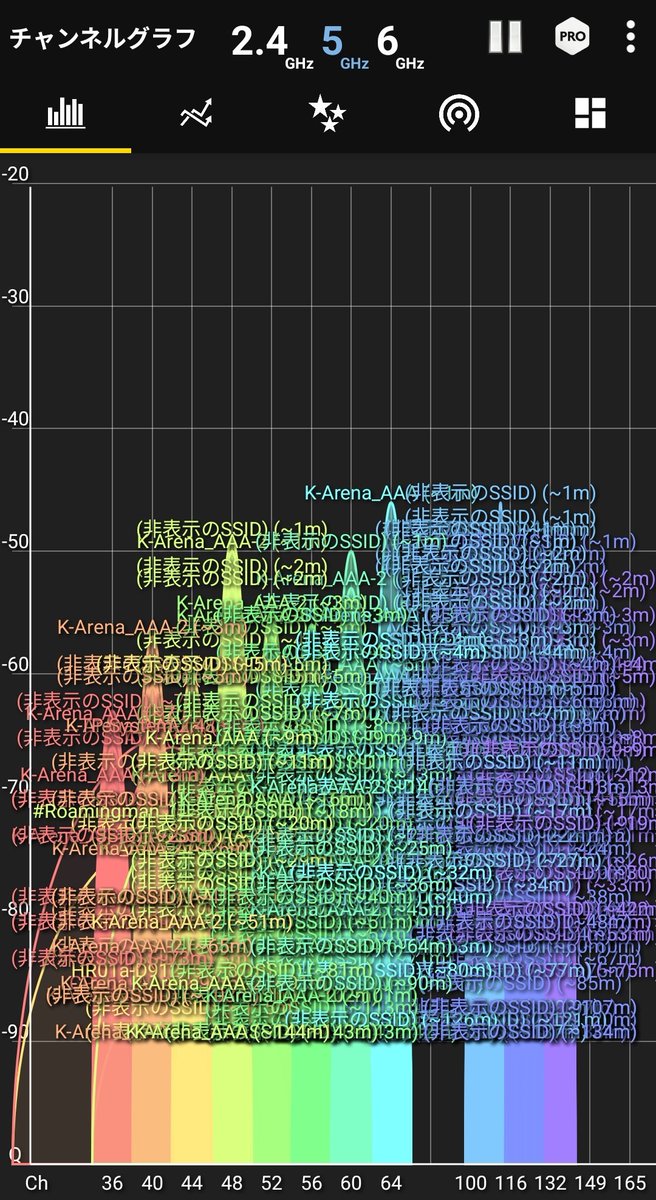
Task: Tap the チャンネルグラフ title
Action: (x=103, y=39)
